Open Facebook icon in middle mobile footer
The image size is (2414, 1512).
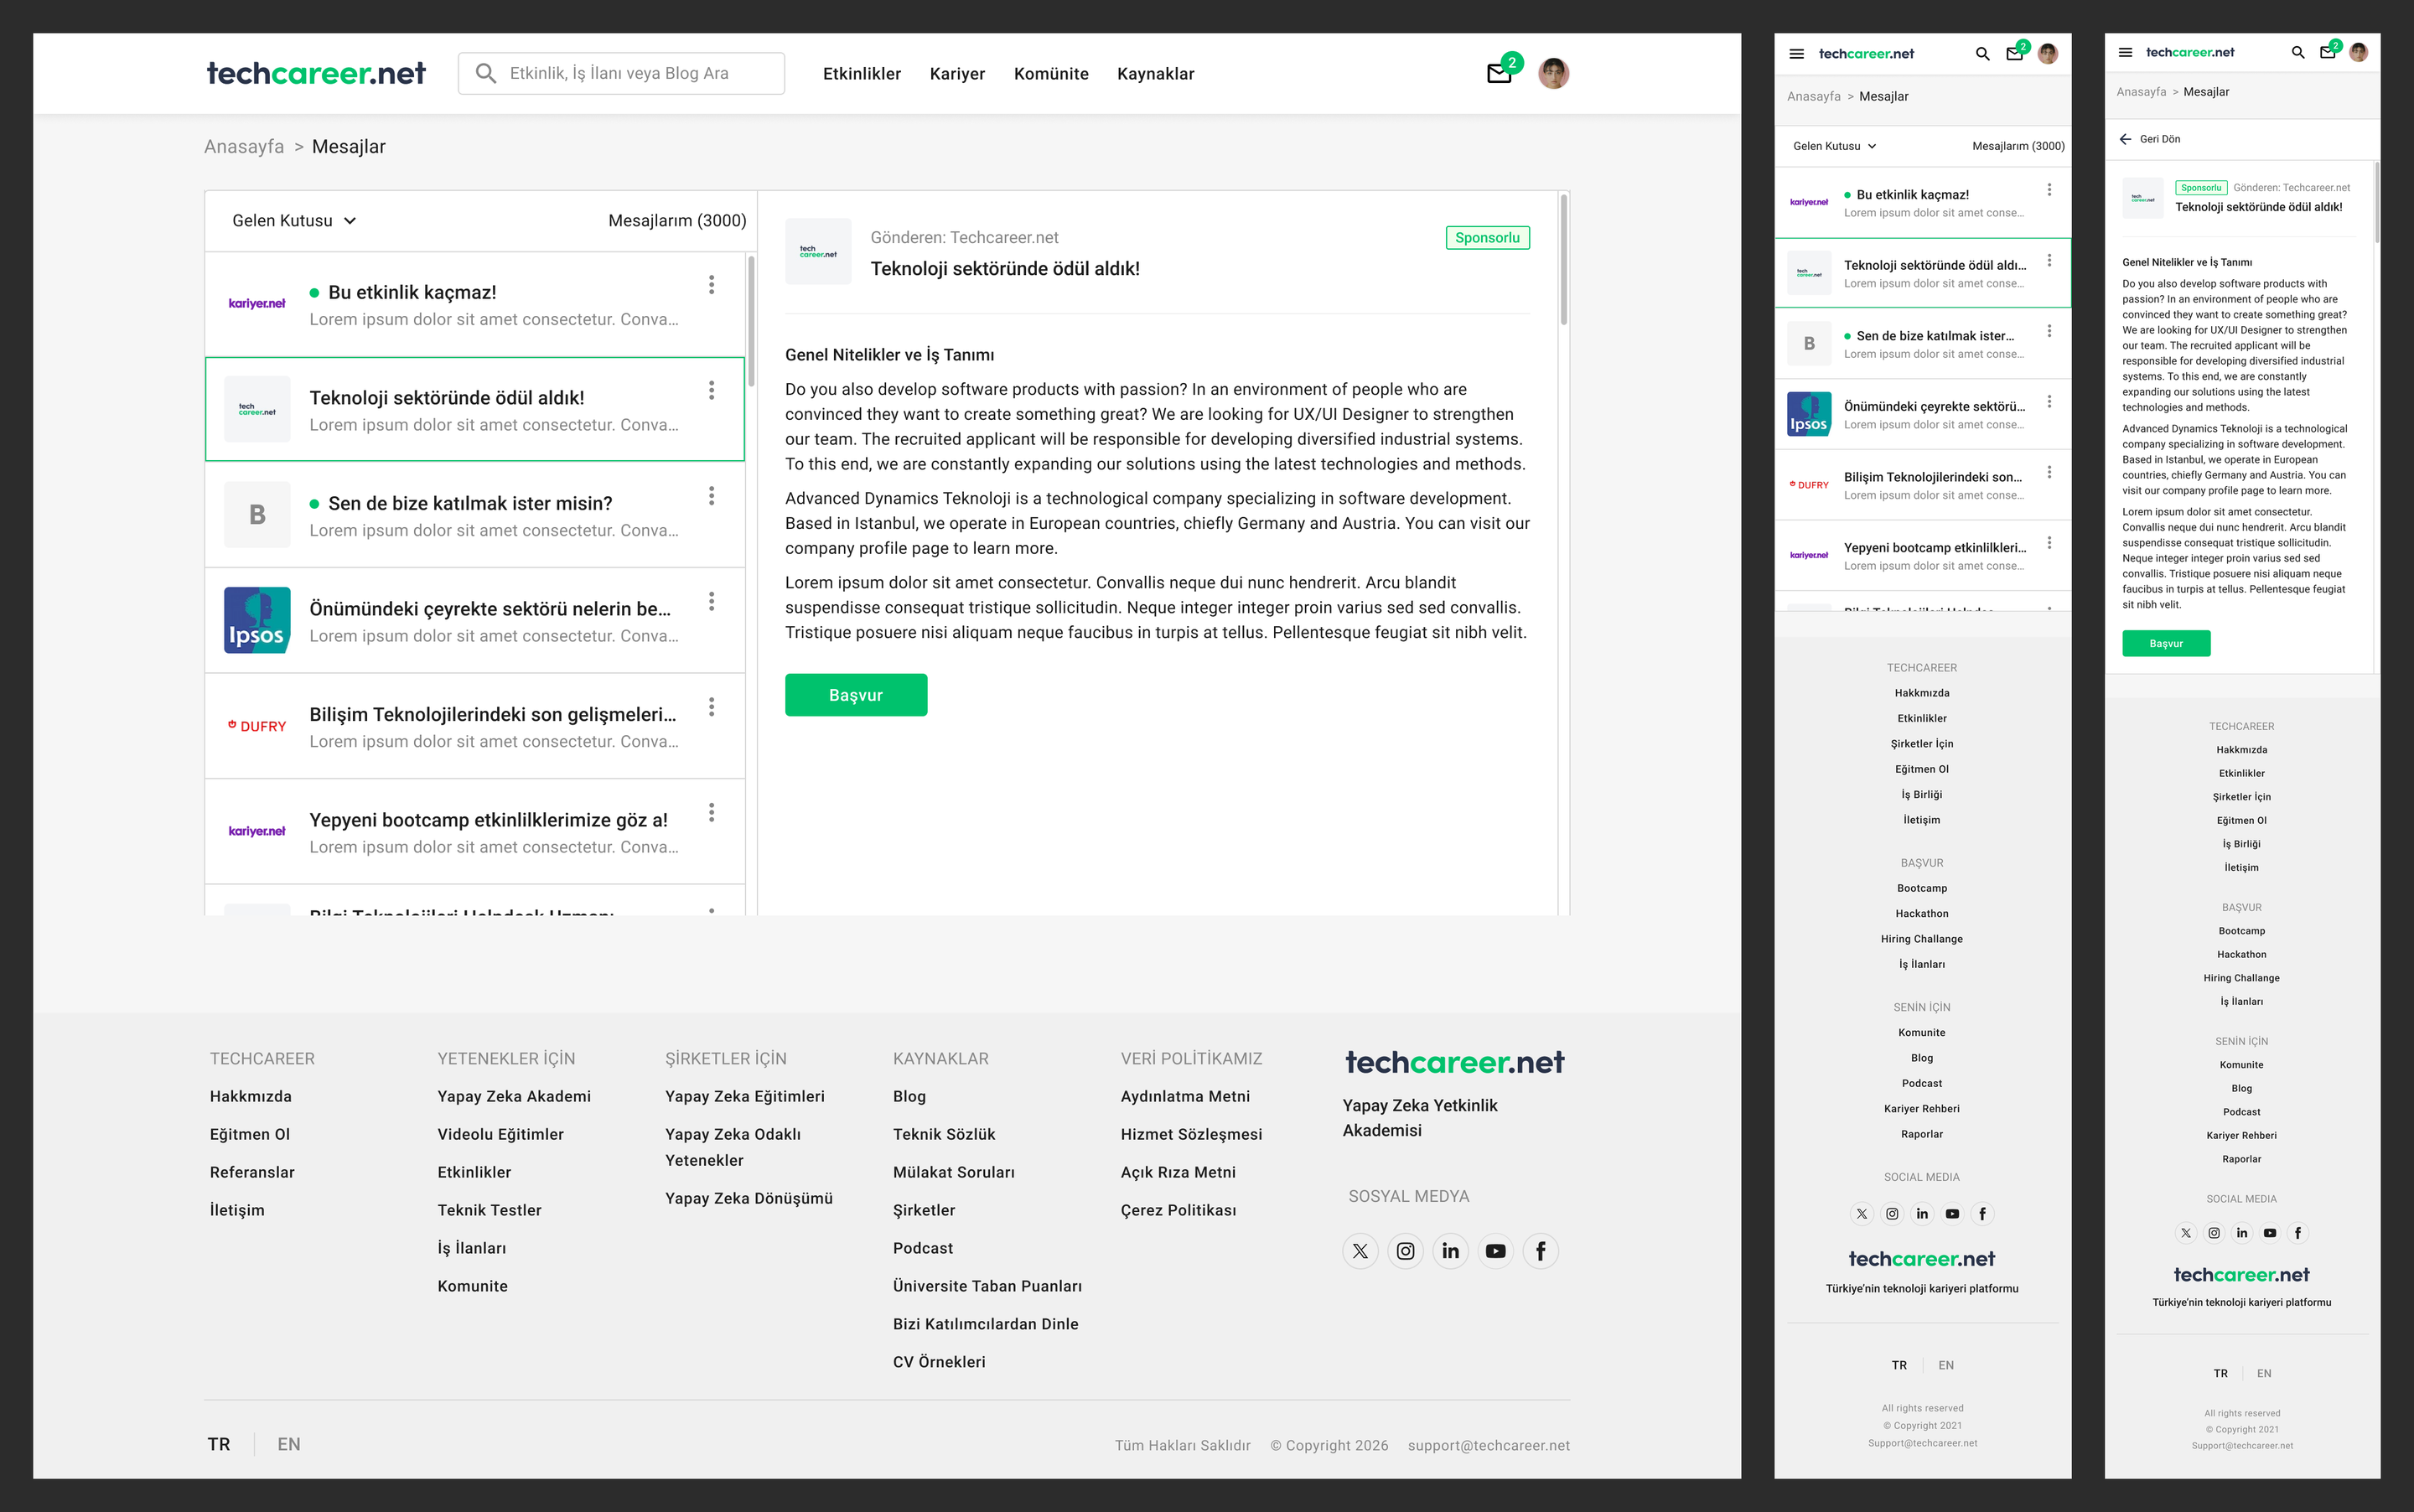1982,1214
